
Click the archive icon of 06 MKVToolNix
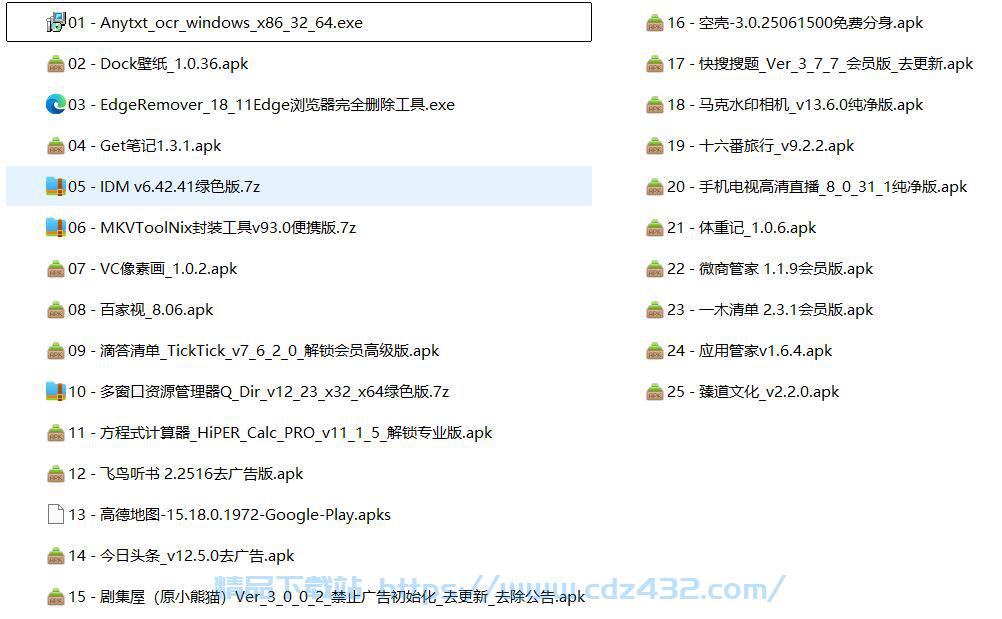click(x=56, y=227)
